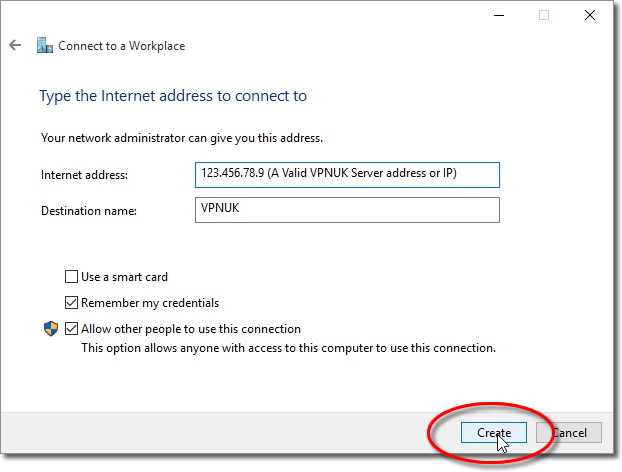Click the UAC shield icon
622x472 pixels.
(51, 329)
